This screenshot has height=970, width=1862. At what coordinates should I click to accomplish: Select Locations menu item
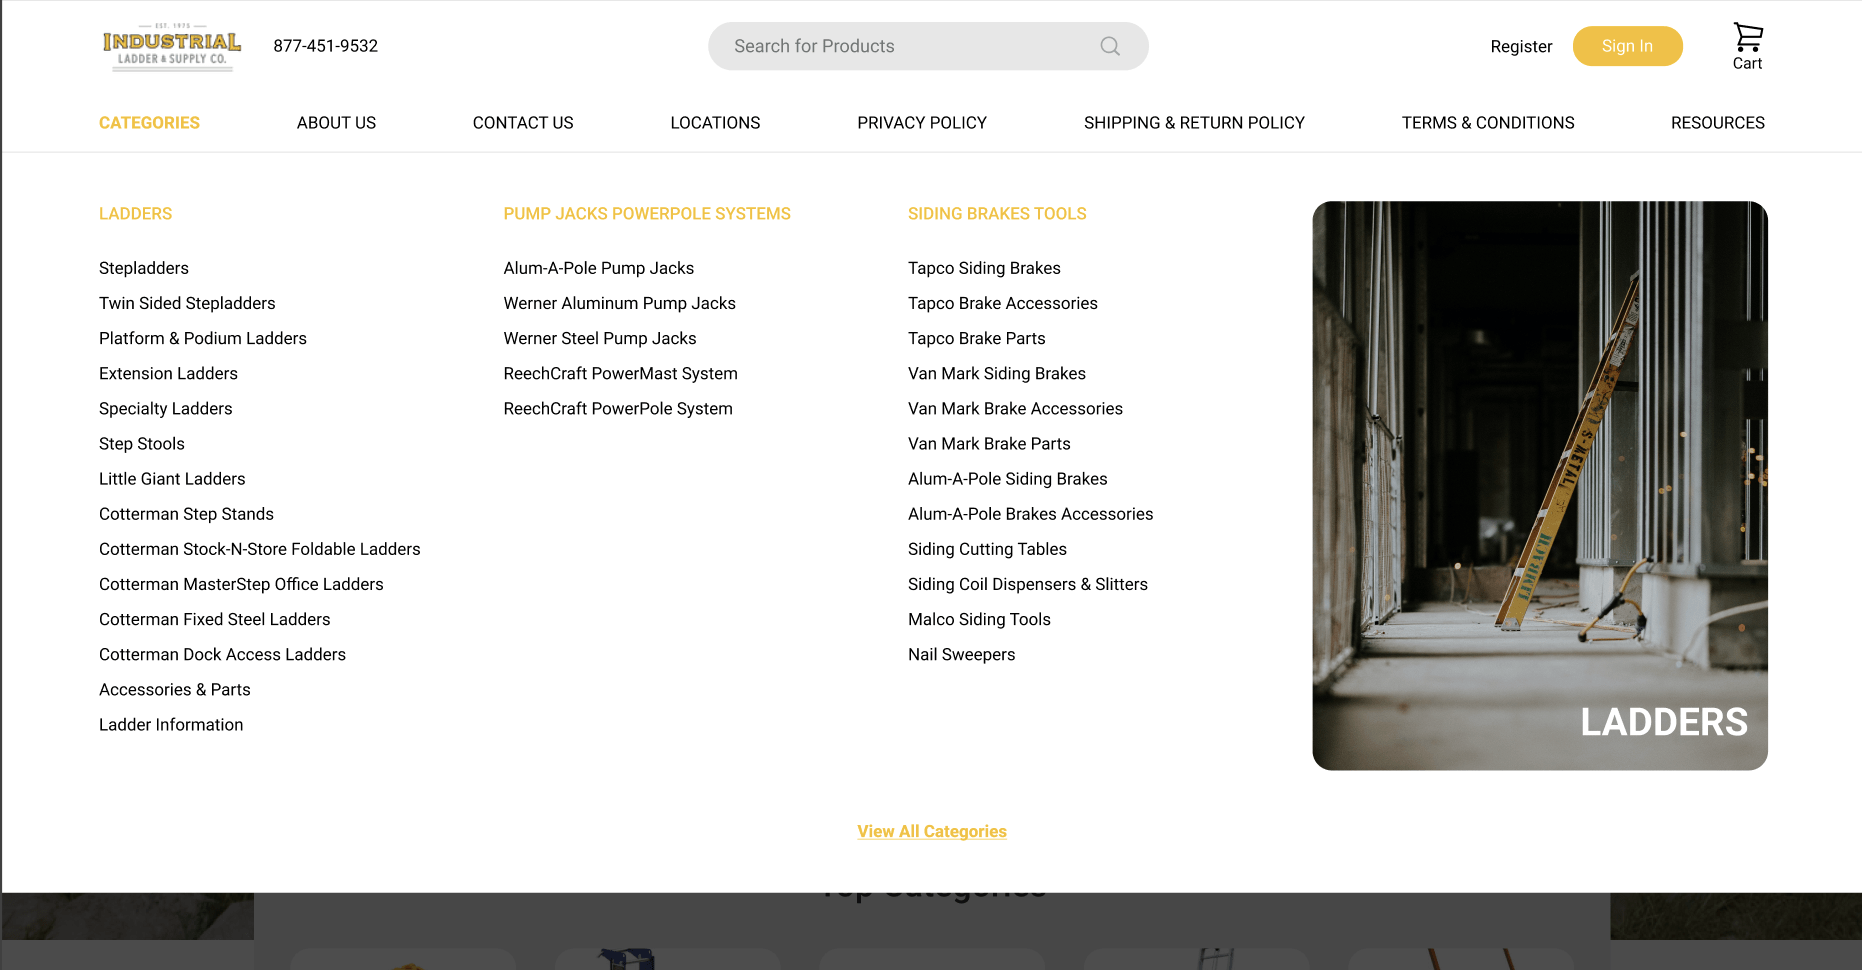tap(715, 123)
